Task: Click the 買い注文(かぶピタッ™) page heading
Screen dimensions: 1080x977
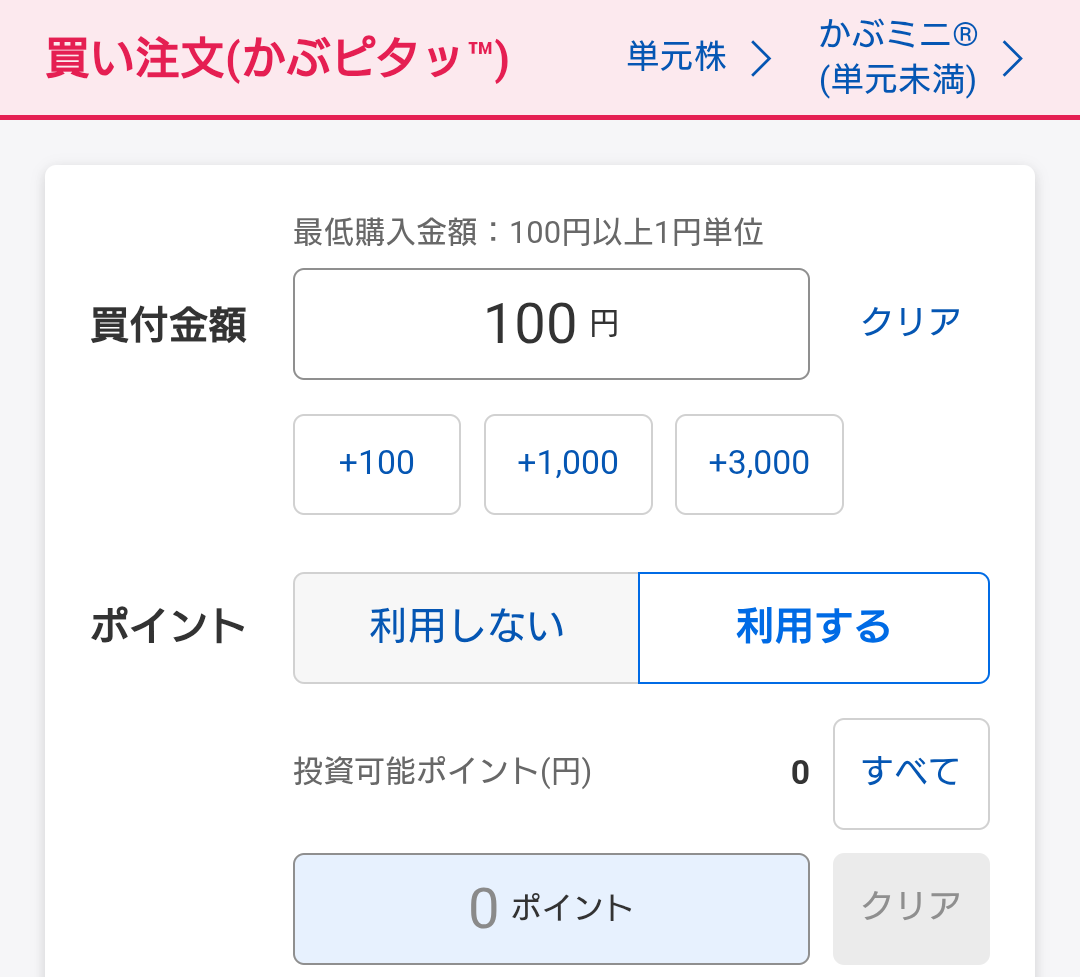Action: [x=277, y=59]
